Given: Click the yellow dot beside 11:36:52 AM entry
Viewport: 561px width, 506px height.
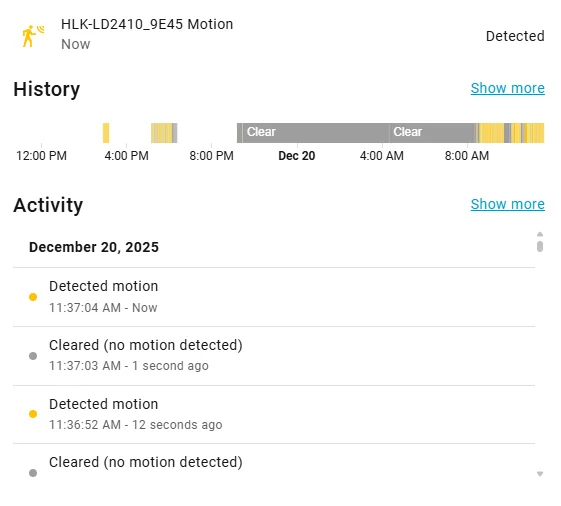Looking at the screenshot, I should click(33, 414).
